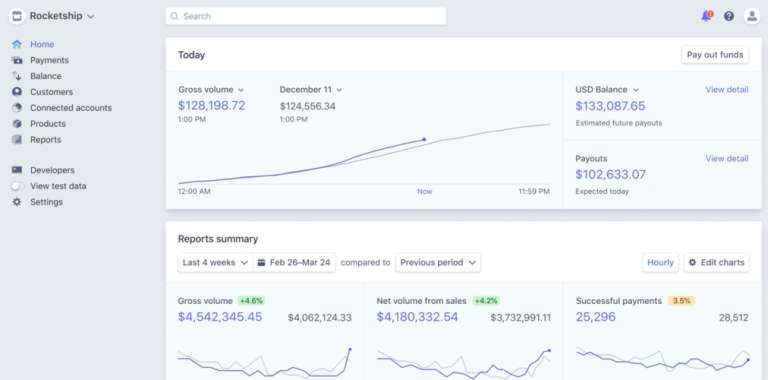Click the Customers person icon in sidebar
The height and width of the screenshot is (380, 768).
[17, 92]
